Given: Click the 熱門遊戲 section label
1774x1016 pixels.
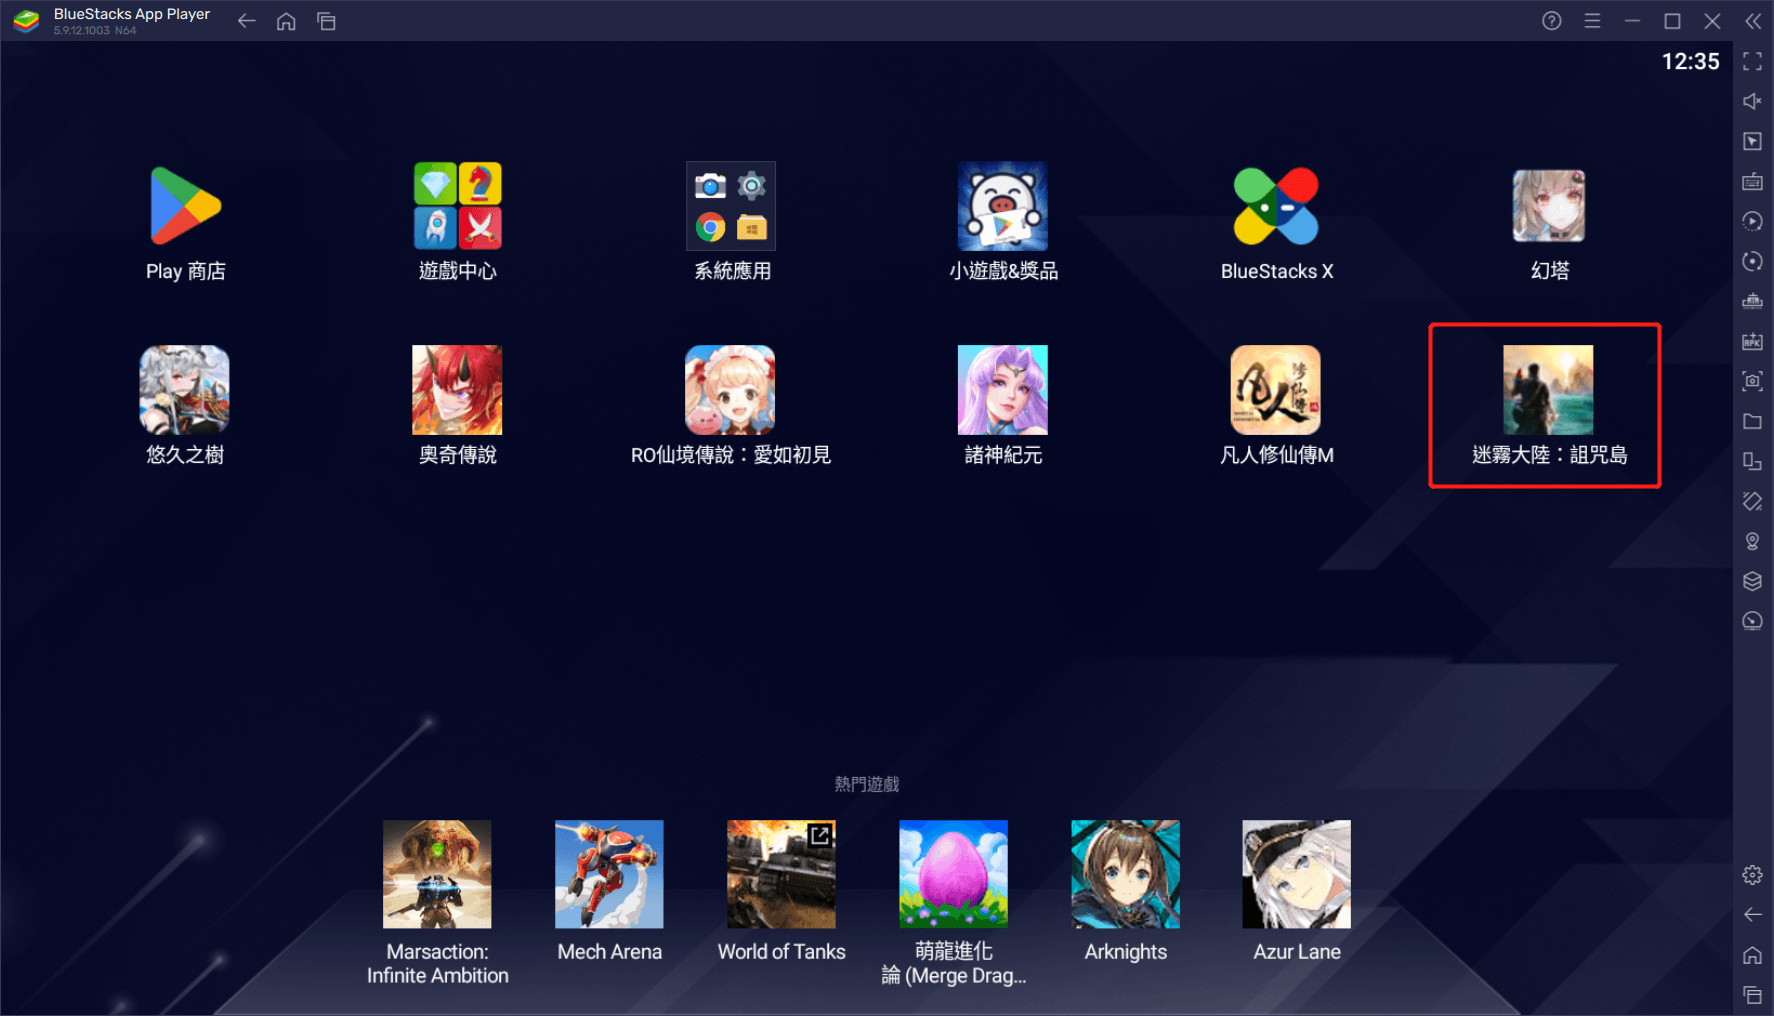Looking at the screenshot, I should coord(867,784).
